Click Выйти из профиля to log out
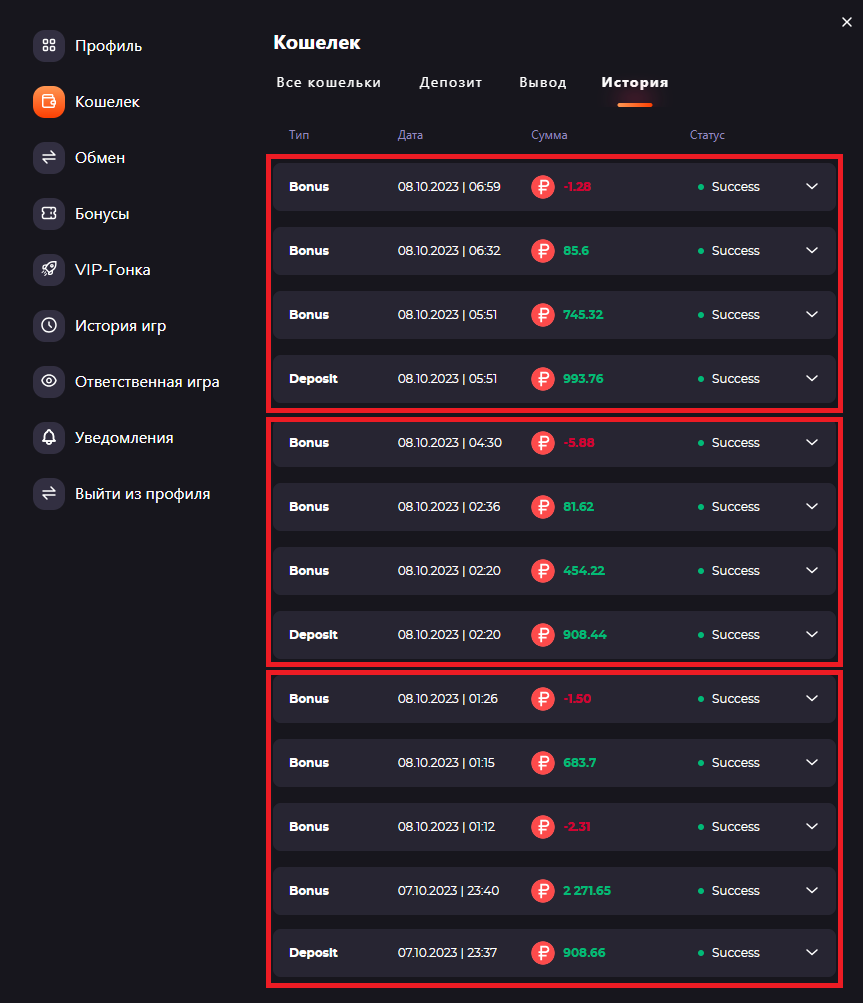 [142, 494]
